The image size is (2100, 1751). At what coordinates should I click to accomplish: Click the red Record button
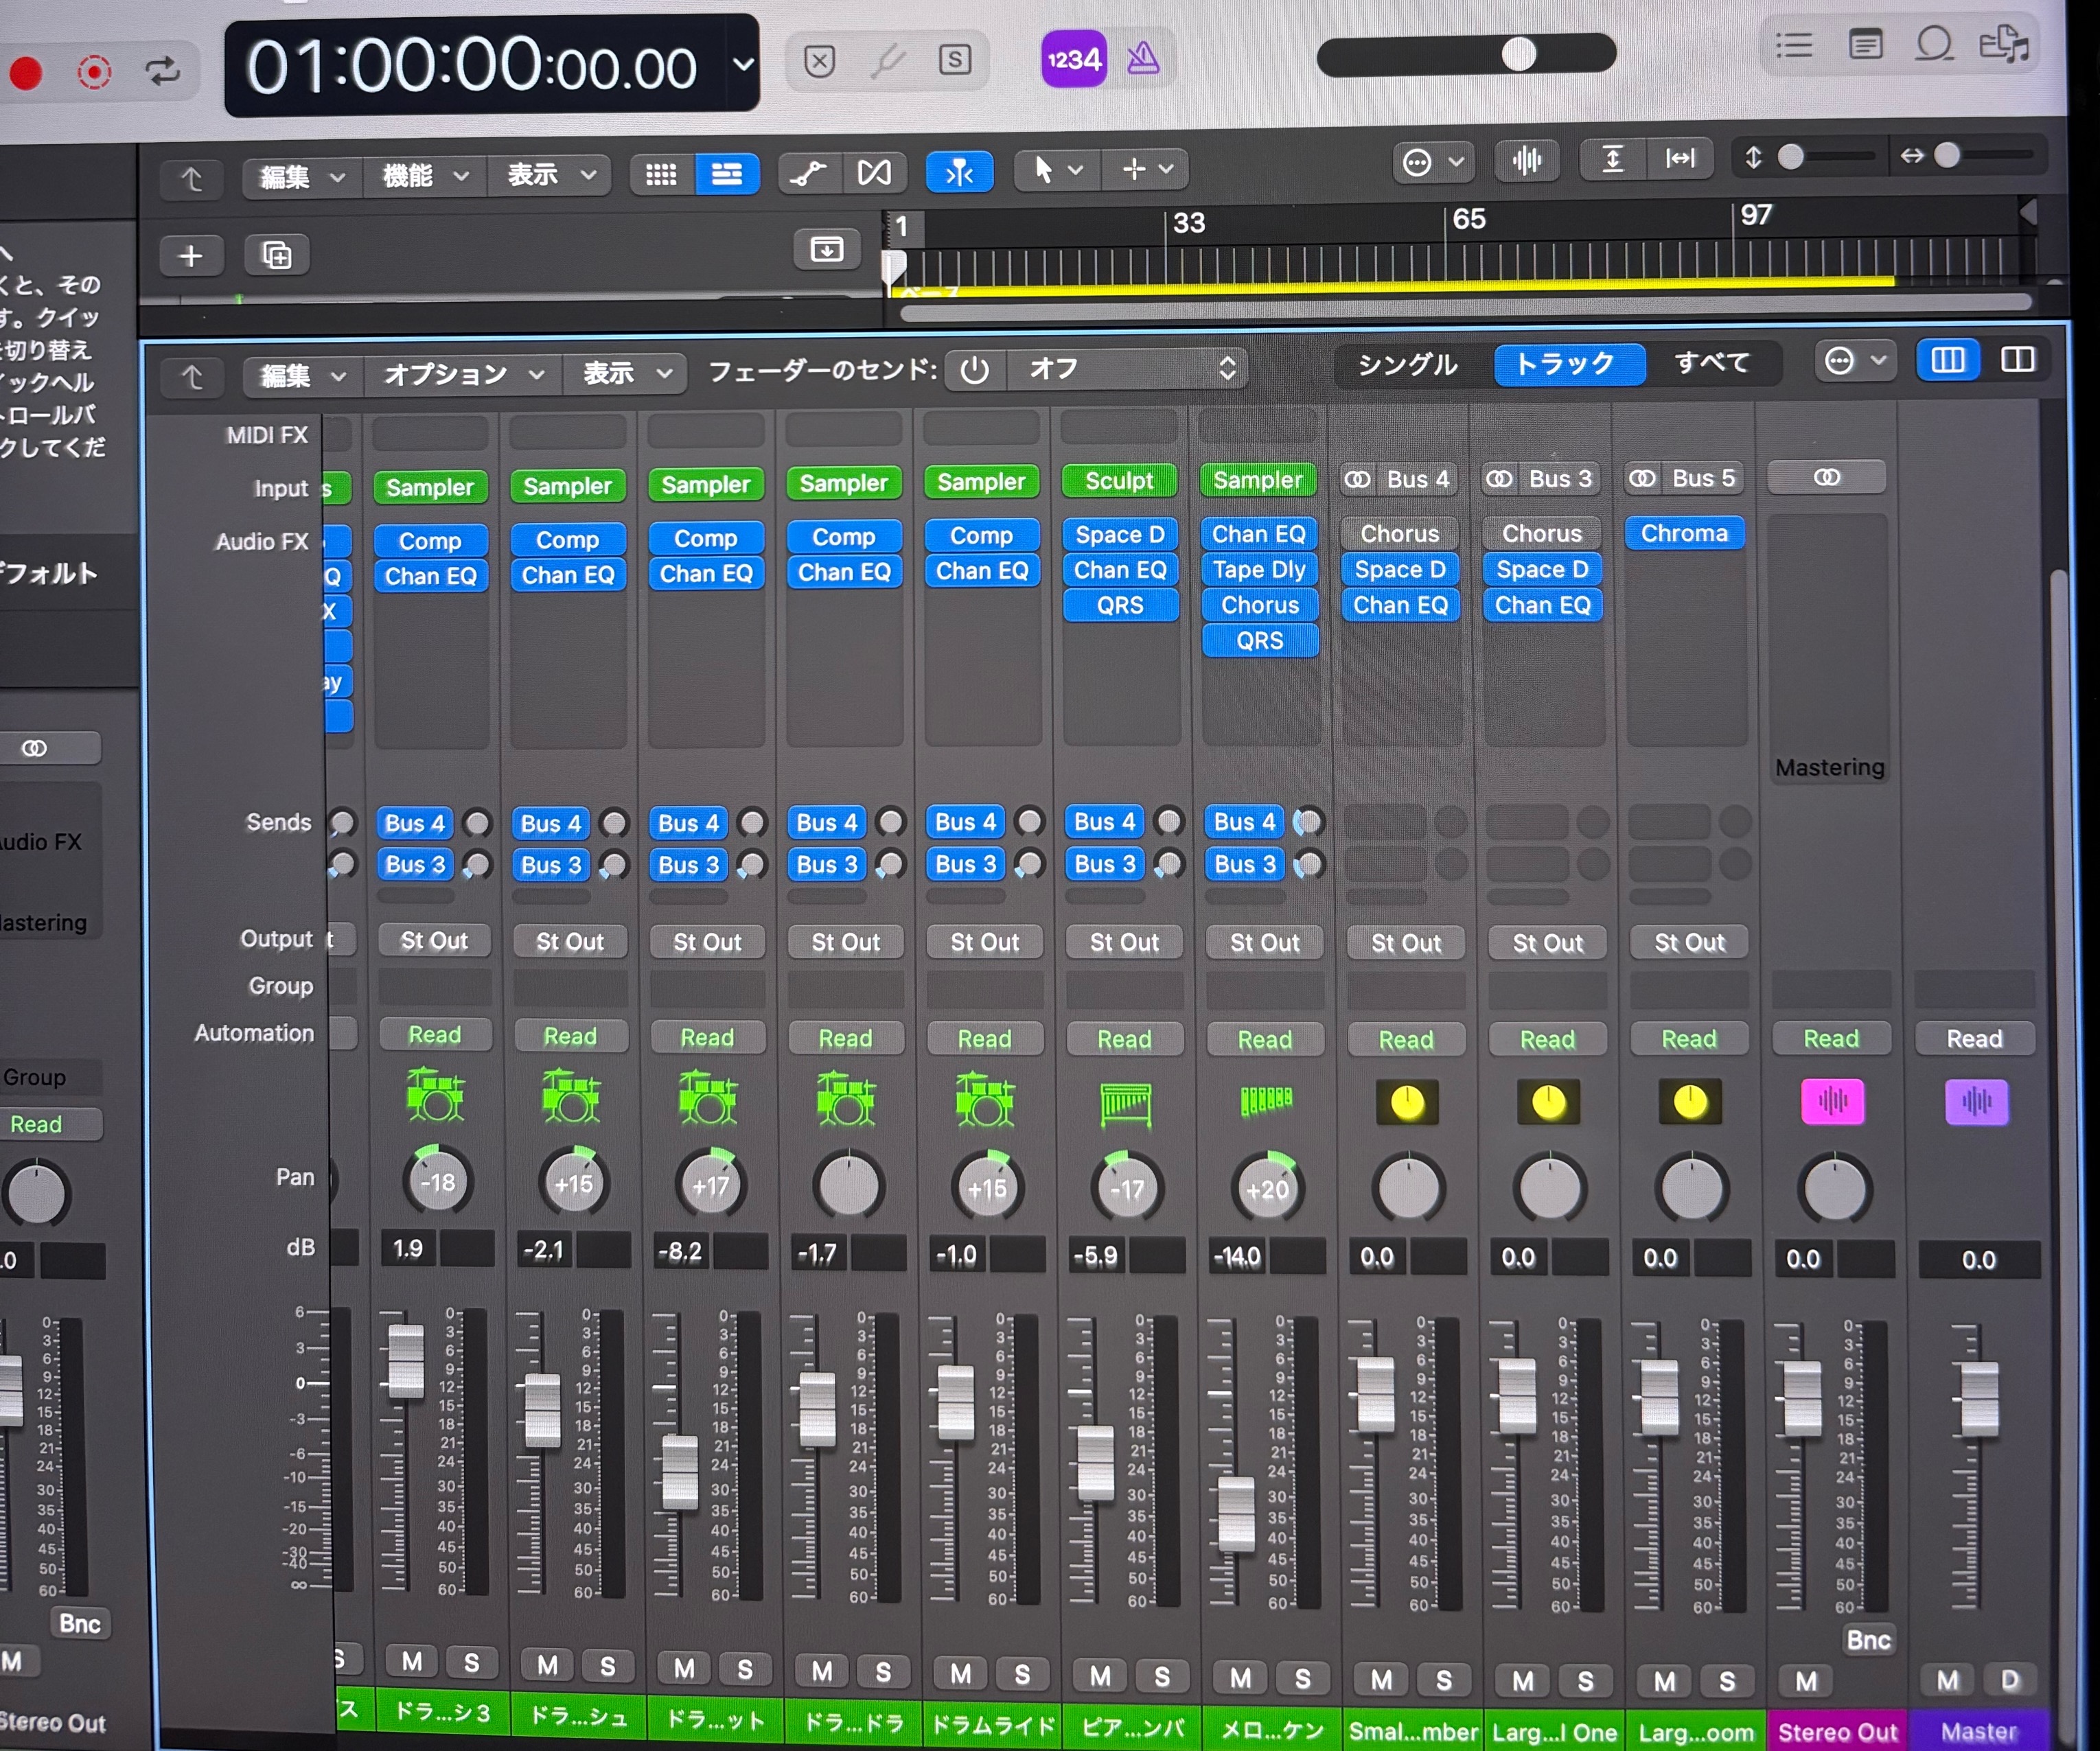pos(25,73)
